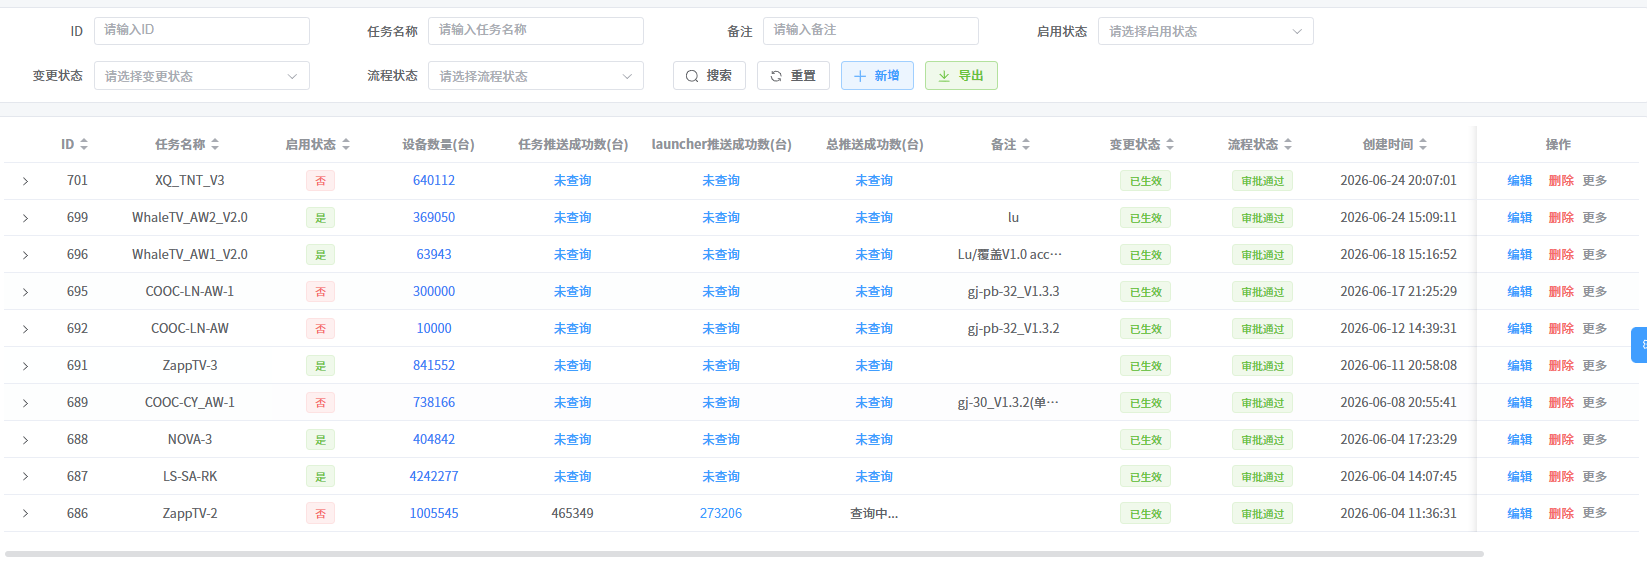
Task: Sort by 启用状态 column arrows
Action: pos(346,145)
